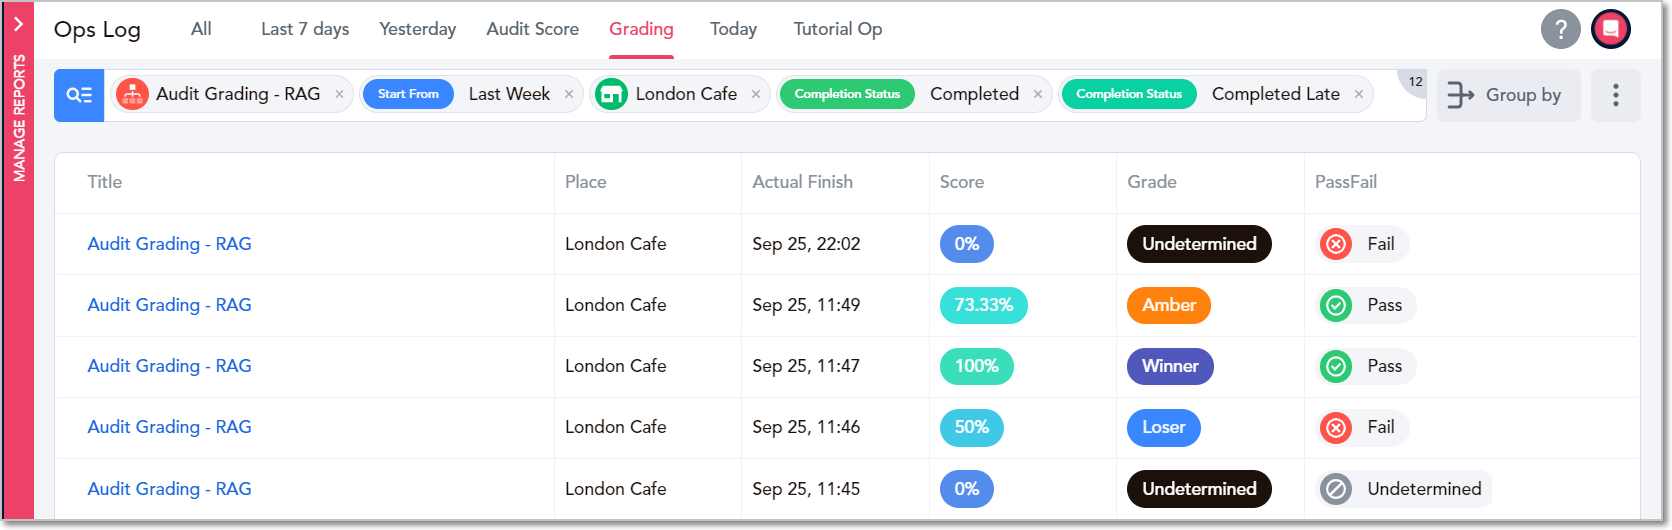Remove the Completed Late status filter
The width and height of the screenshot is (1672, 530).
[1359, 94]
